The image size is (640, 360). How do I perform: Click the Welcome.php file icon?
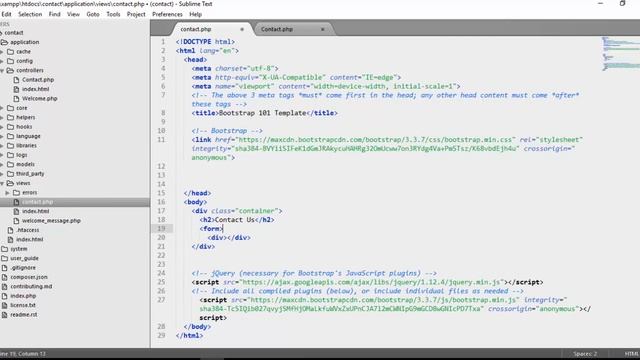pos(16,99)
